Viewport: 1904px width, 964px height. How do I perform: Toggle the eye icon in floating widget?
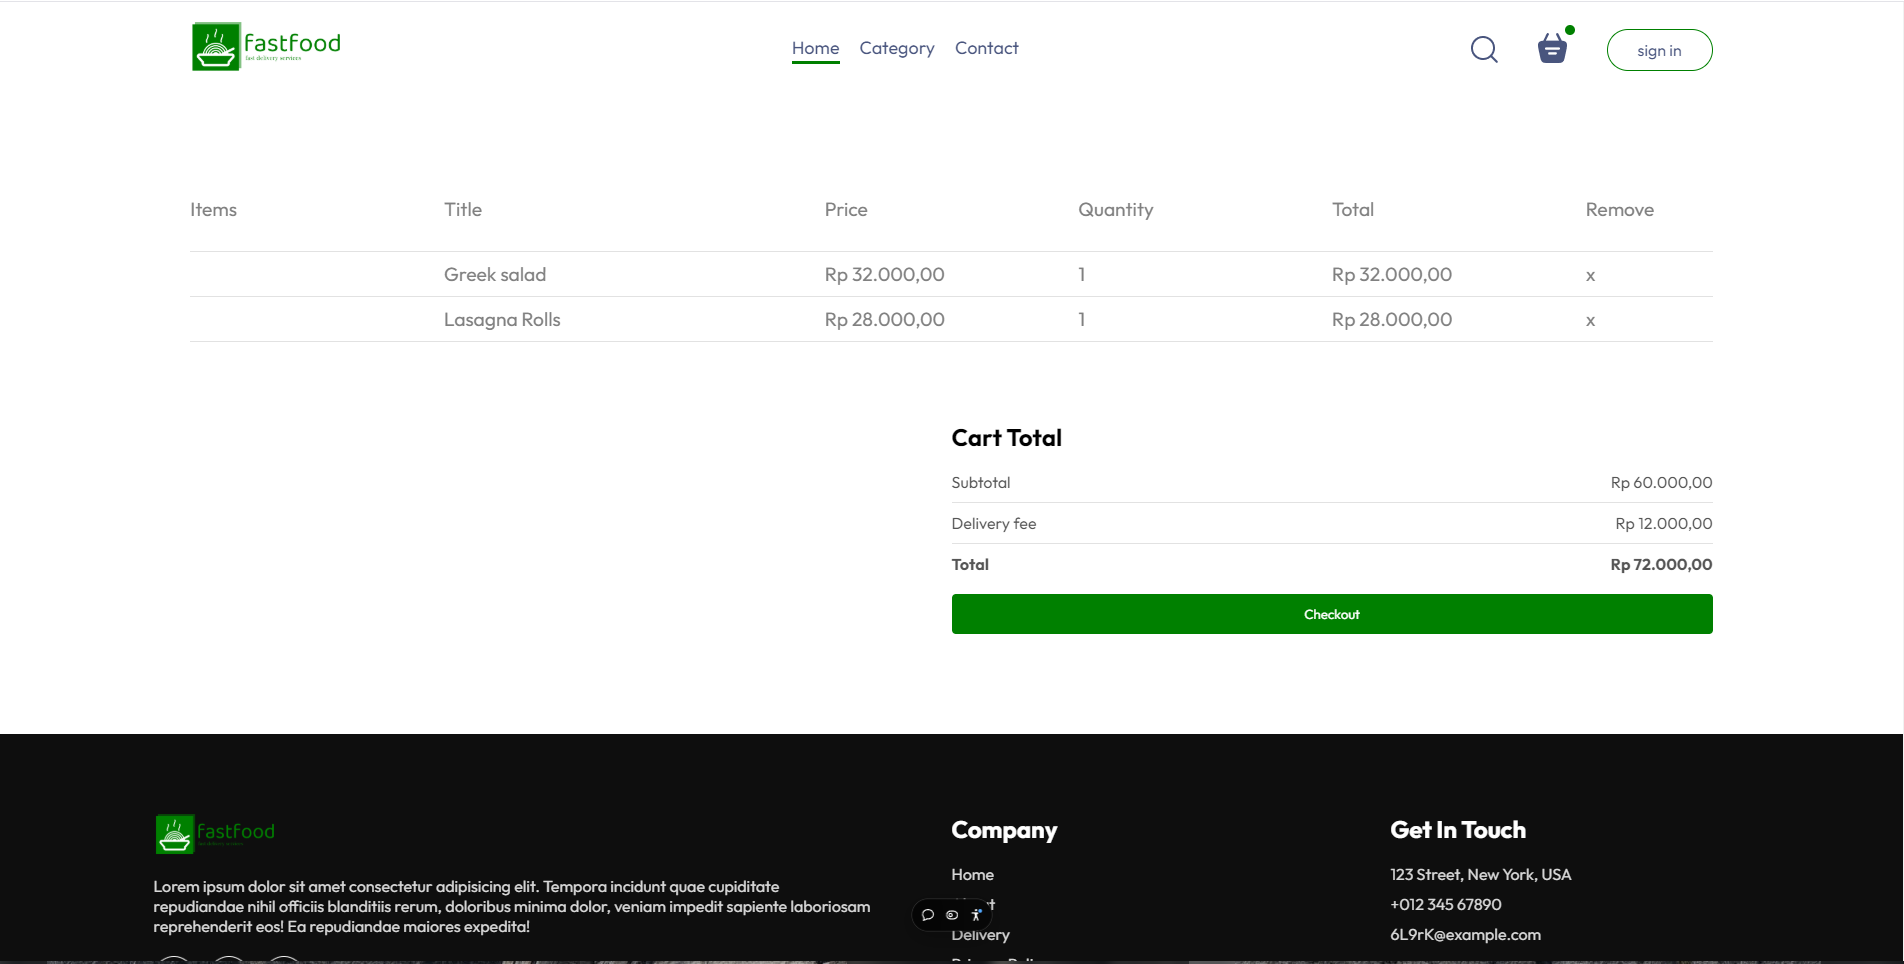[x=952, y=915]
